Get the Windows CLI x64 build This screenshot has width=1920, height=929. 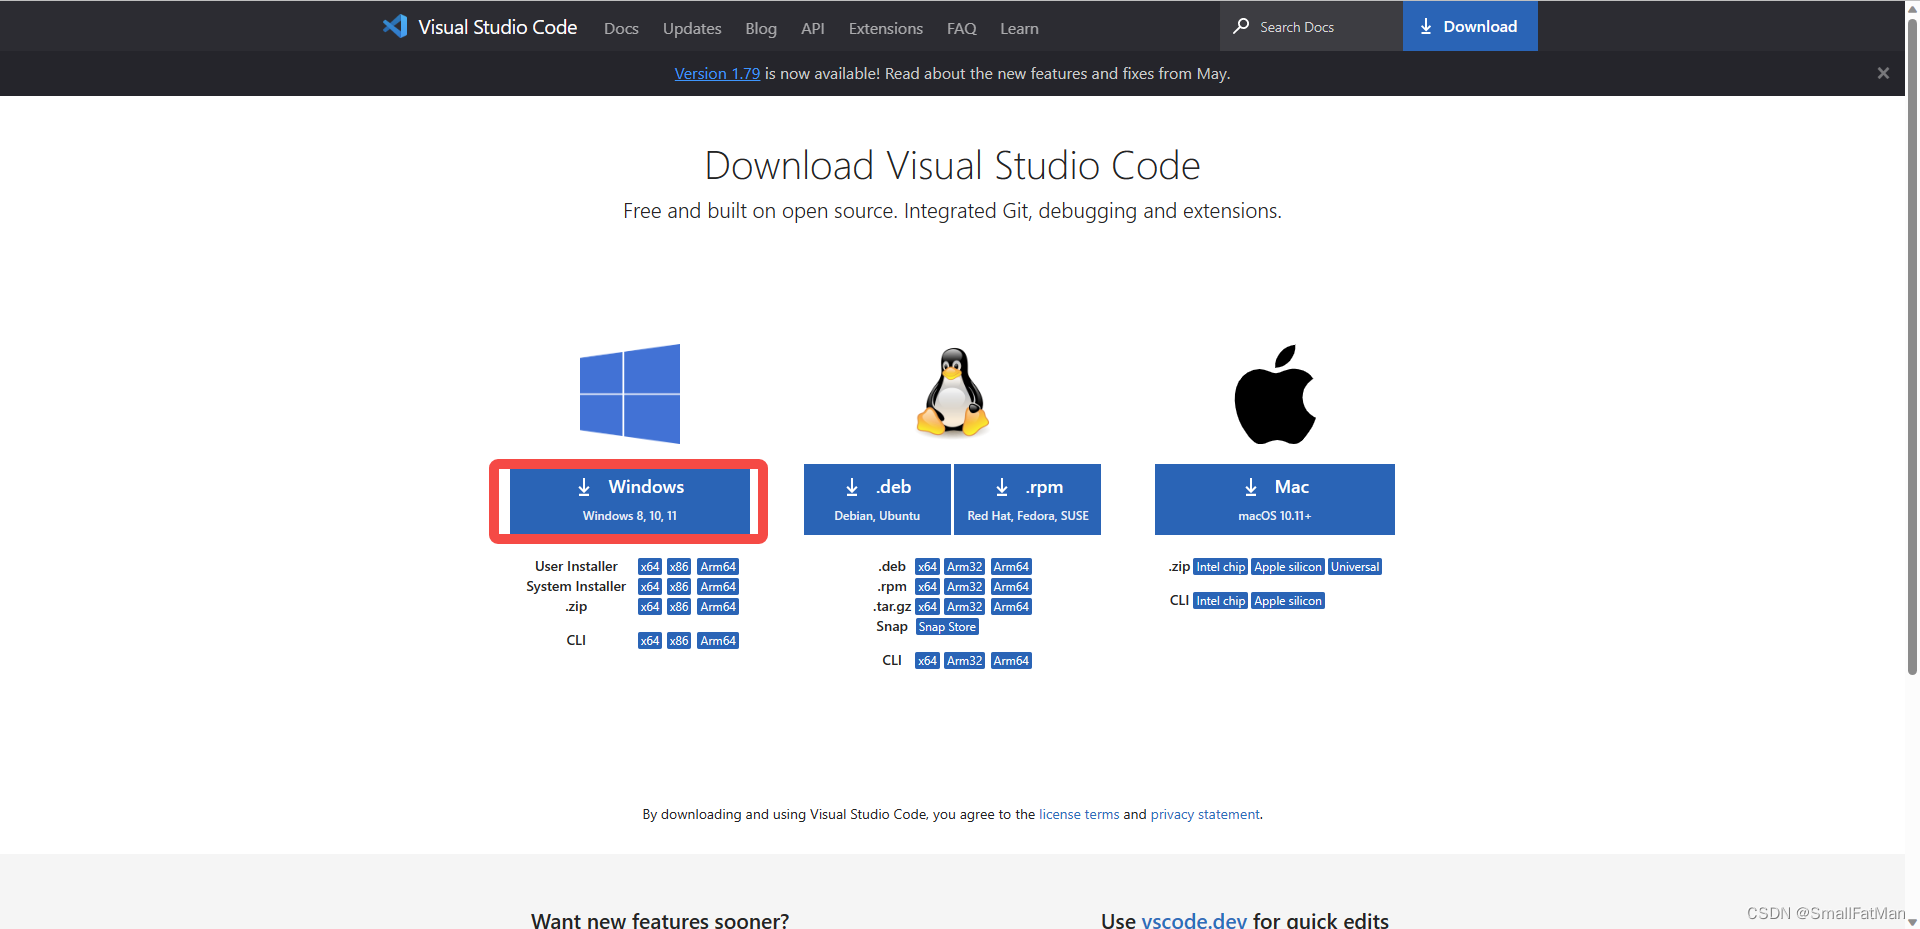click(x=650, y=641)
